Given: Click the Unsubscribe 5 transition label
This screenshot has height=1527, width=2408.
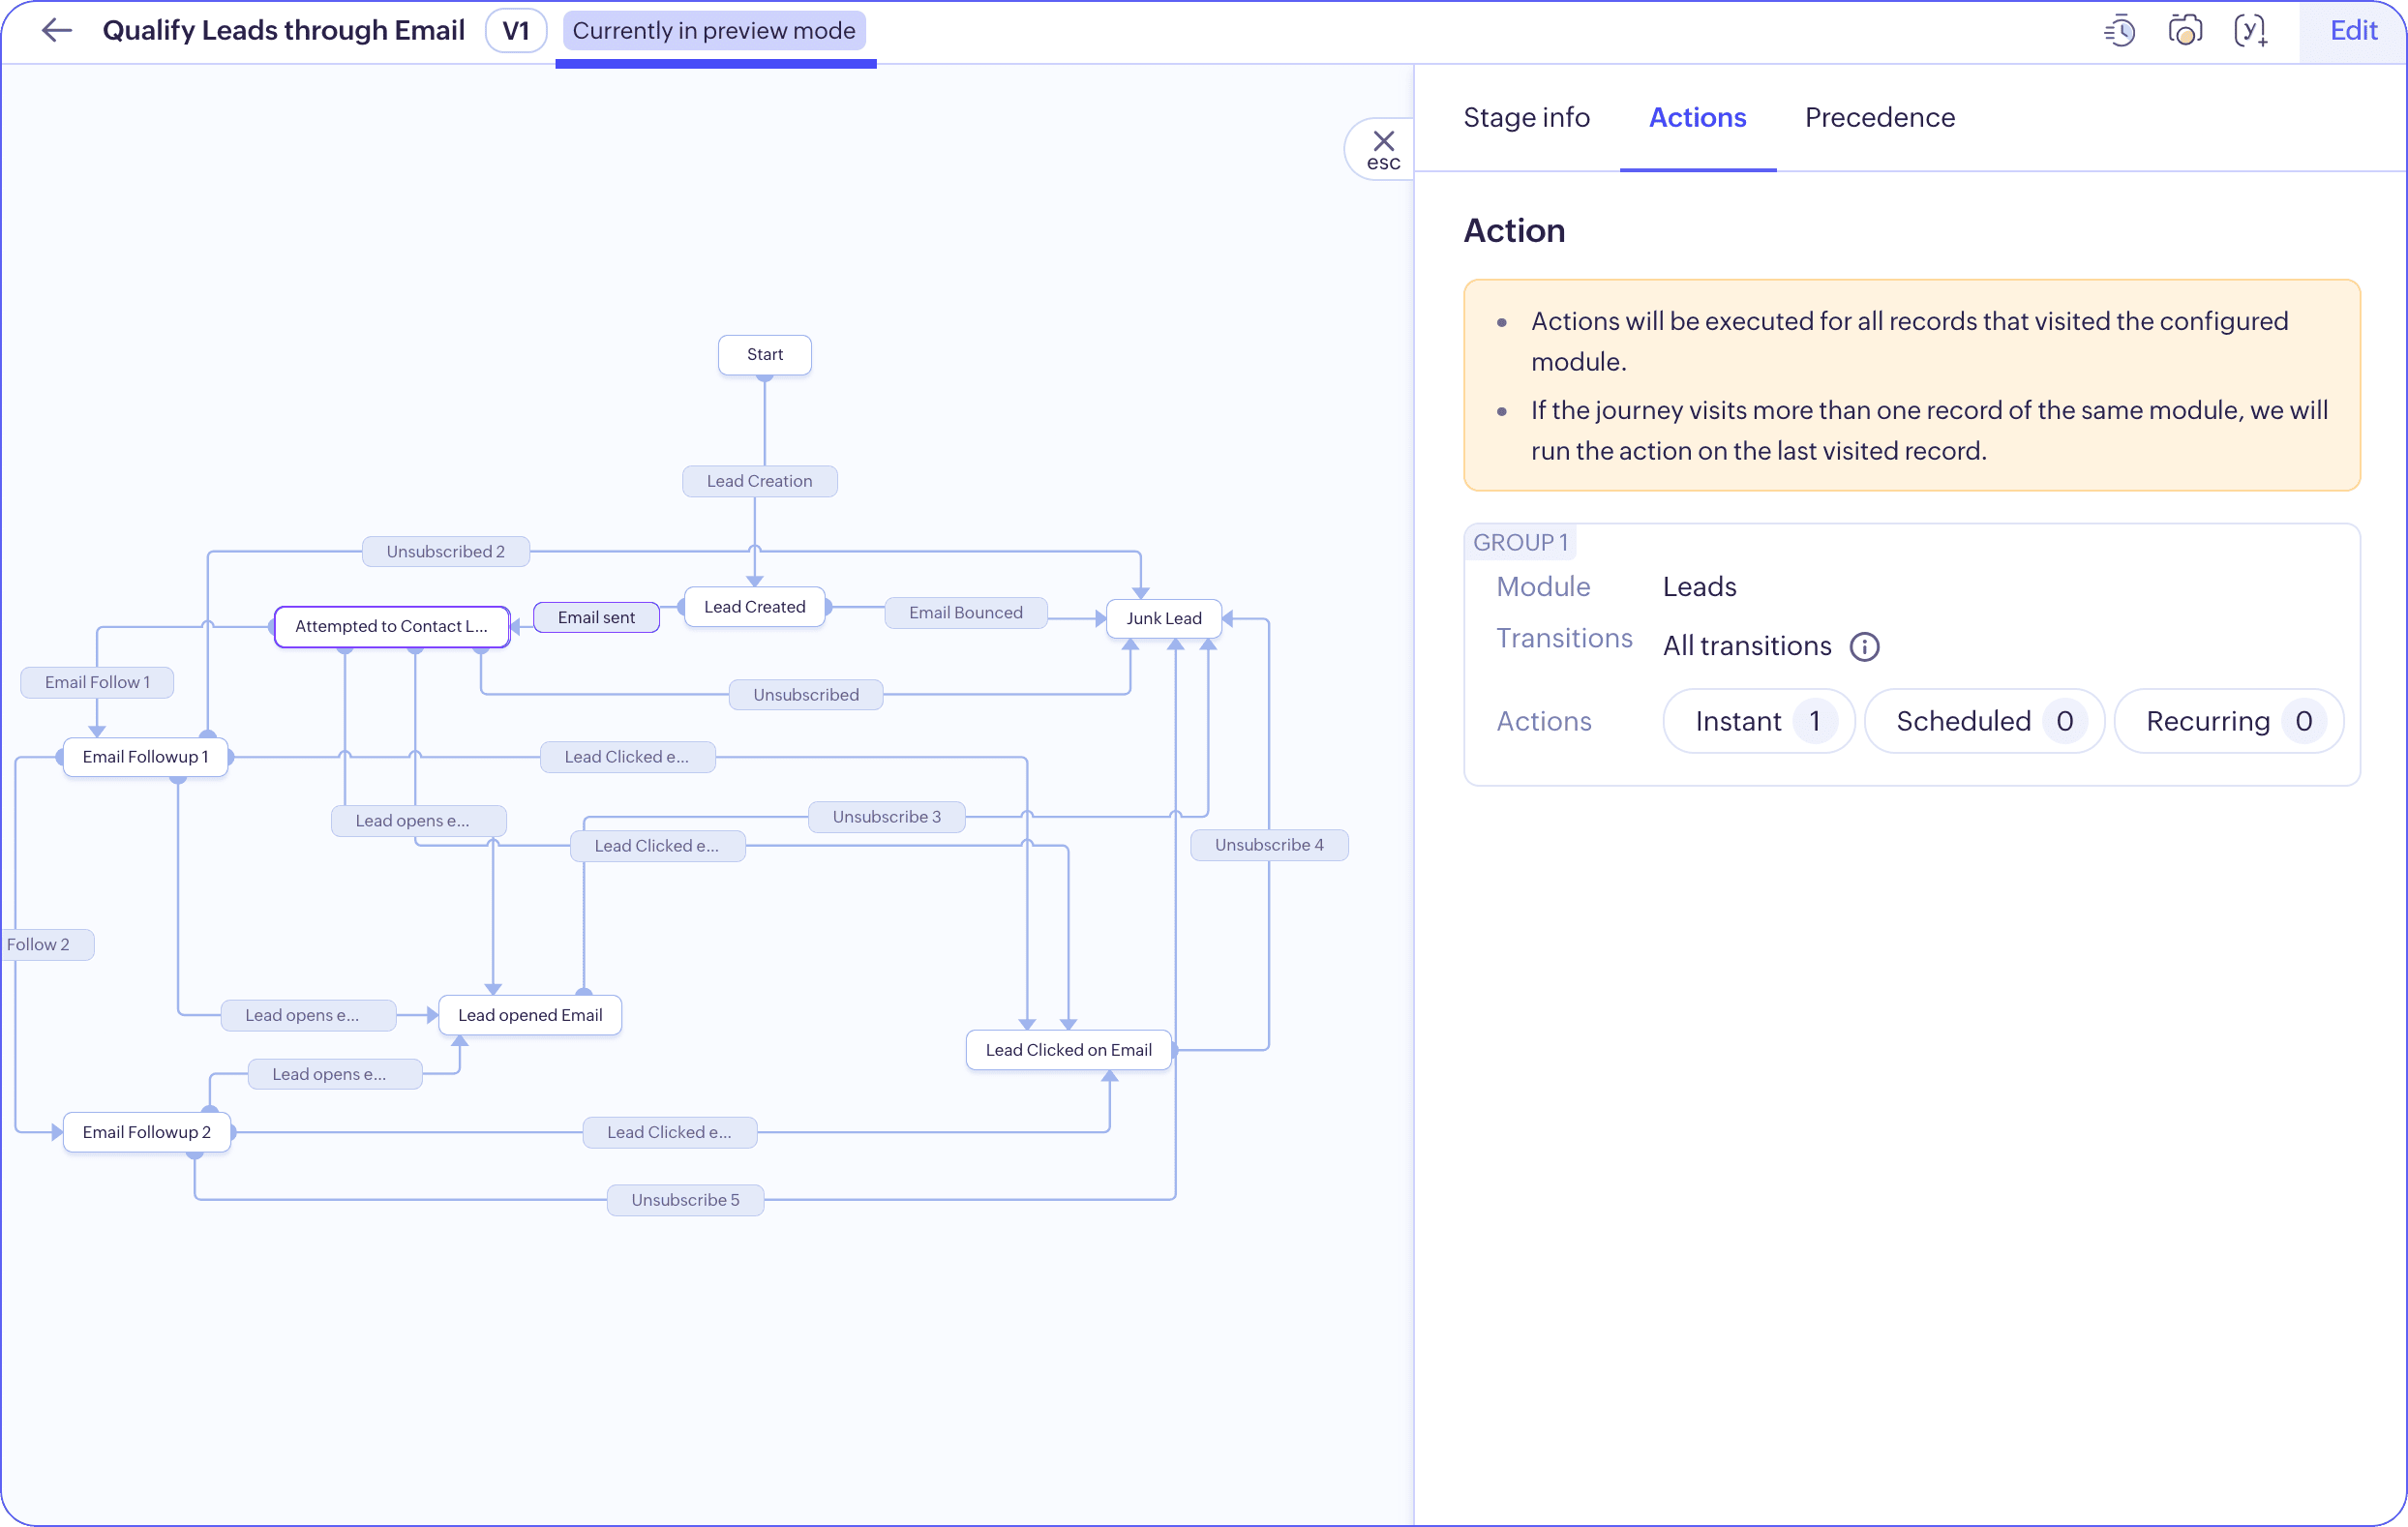Looking at the screenshot, I should (685, 1200).
